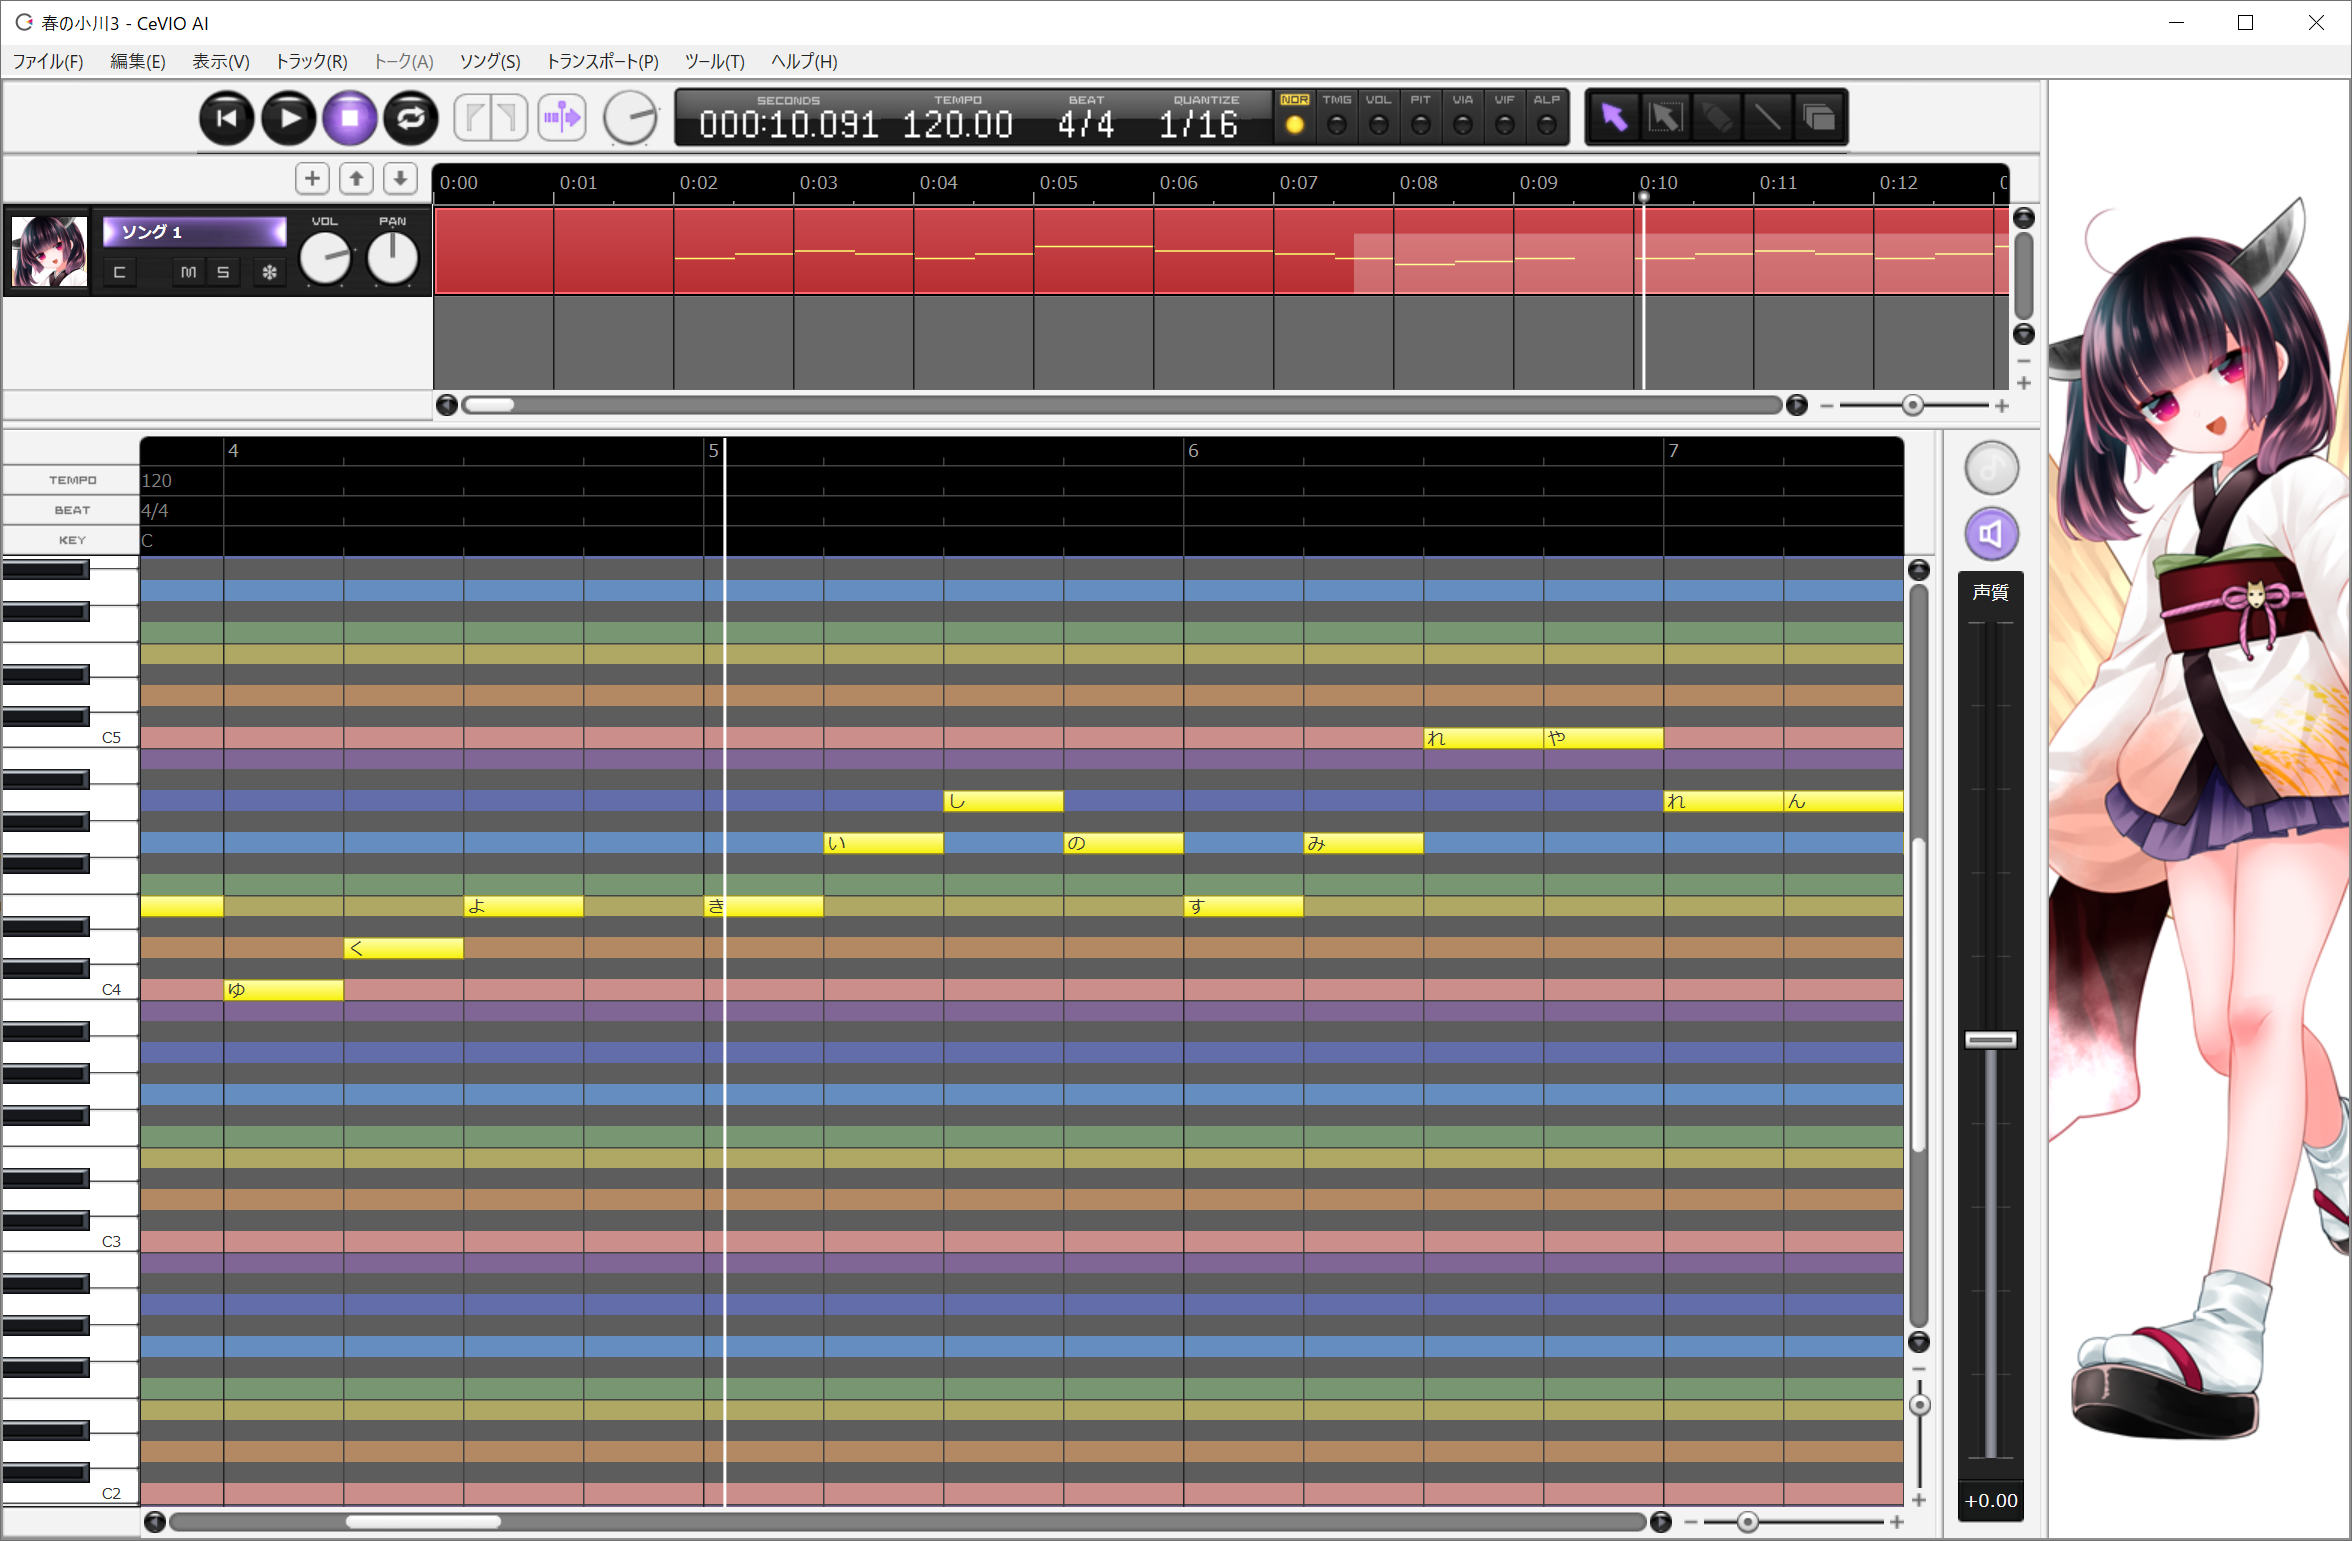The width and height of the screenshot is (2352, 1541).
Task: Click the music note button above speaker
Action: [1991, 468]
